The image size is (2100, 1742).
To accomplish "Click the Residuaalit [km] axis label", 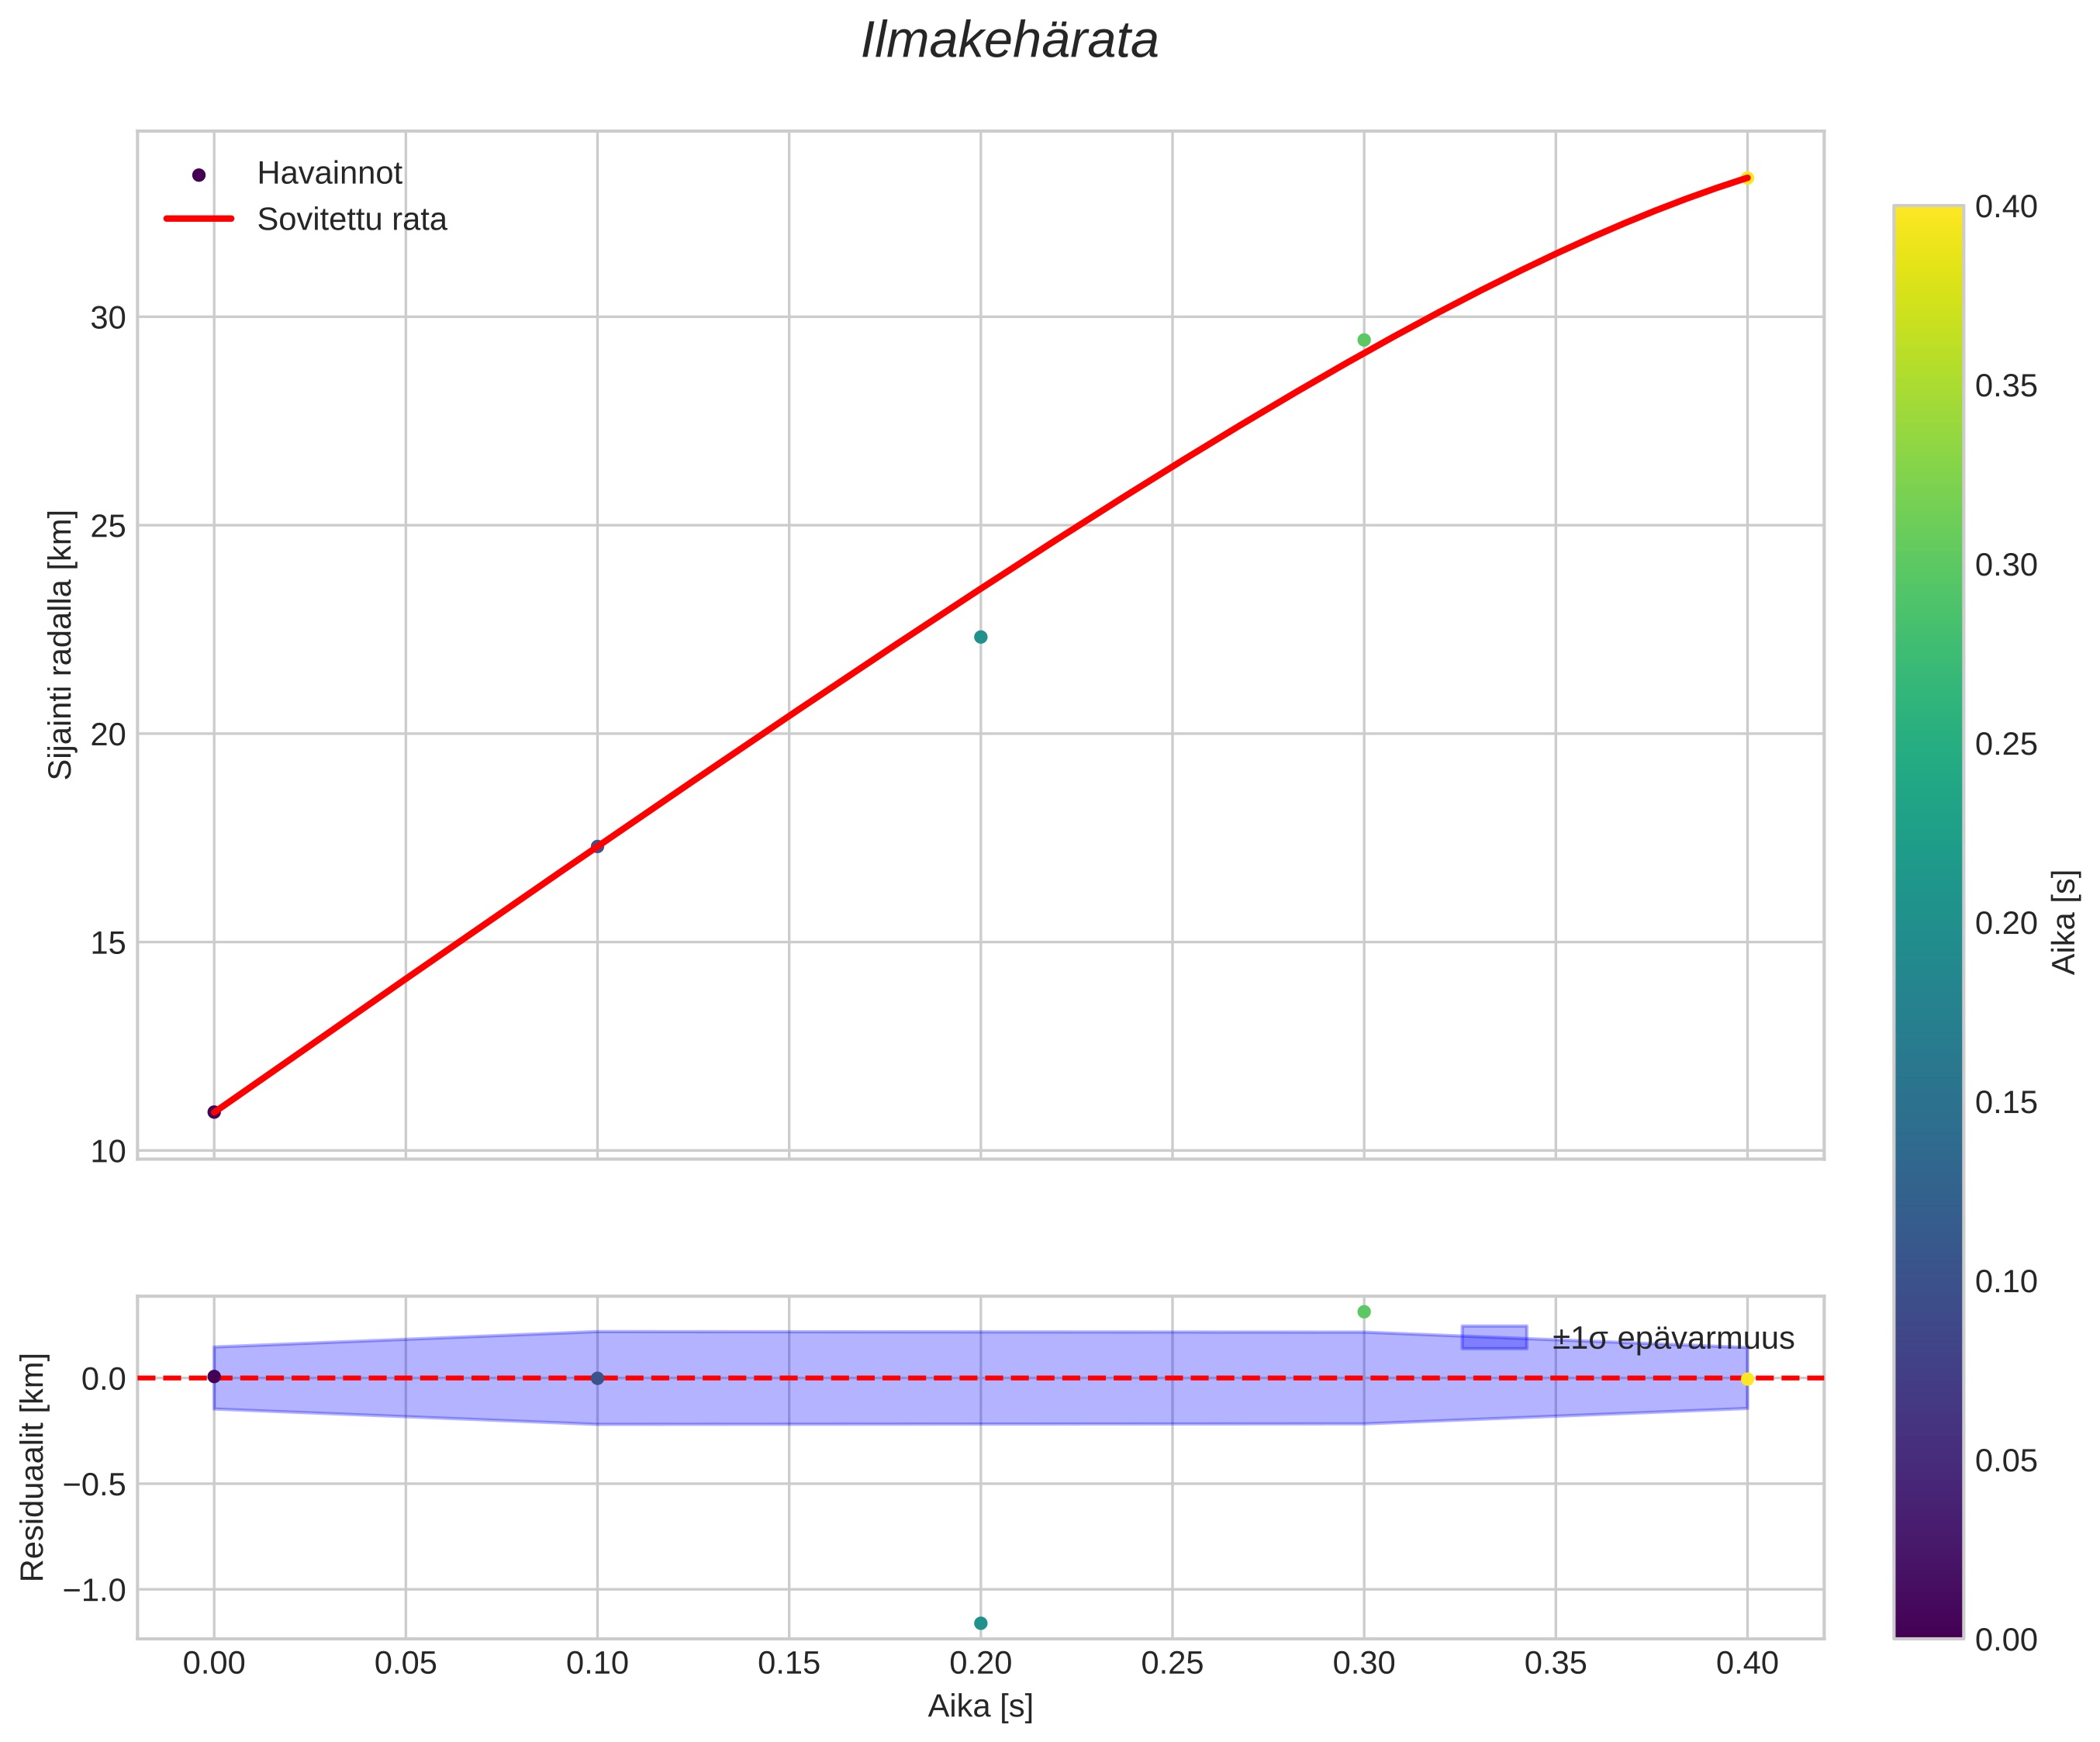I will [33, 1467].
